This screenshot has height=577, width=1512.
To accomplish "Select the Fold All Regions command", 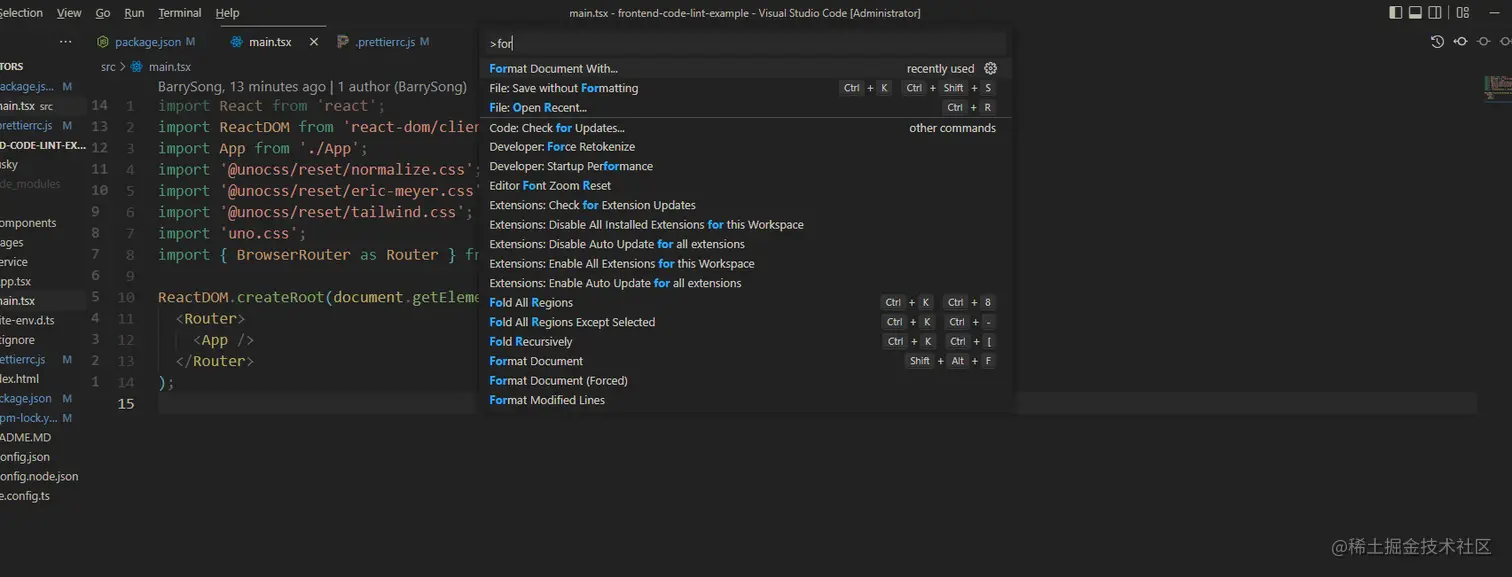I will [x=745, y=303].
